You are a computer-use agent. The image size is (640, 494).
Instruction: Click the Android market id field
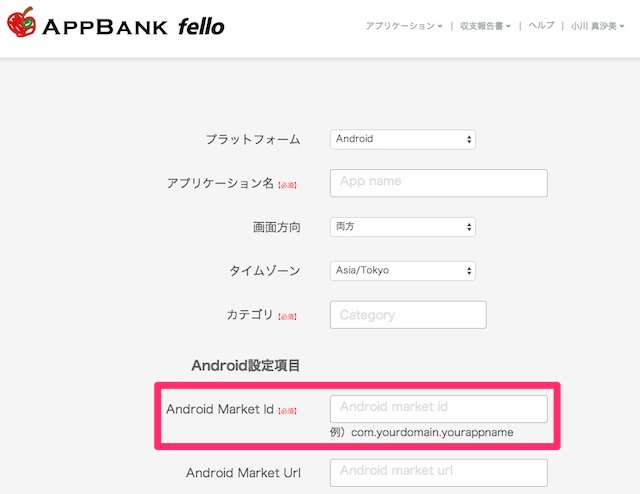coord(438,409)
